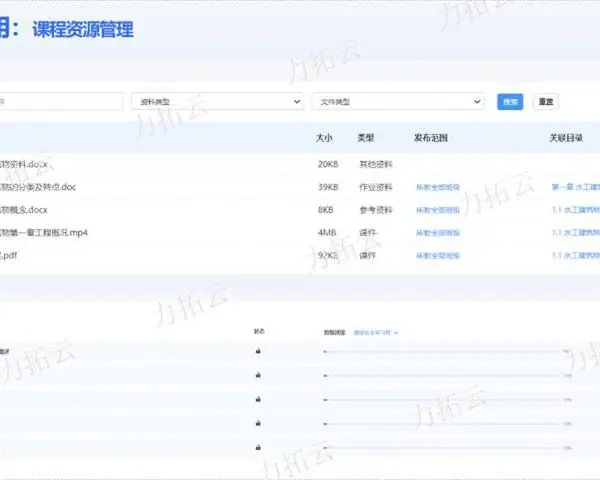Open the 概念.docx file name

click(x=24, y=210)
